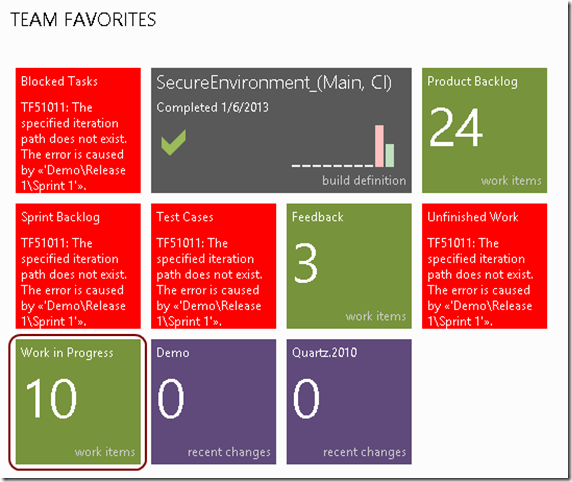Click the build definition label
This screenshot has width=572, height=482.
(x=364, y=180)
